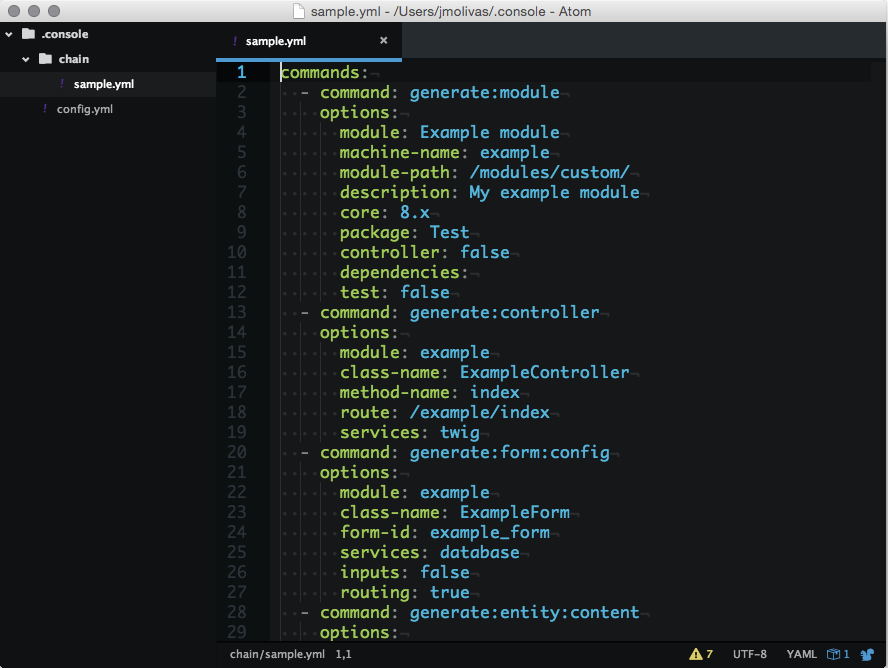Click the chain/sample.yml path in status bar

(x=278, y=654)
